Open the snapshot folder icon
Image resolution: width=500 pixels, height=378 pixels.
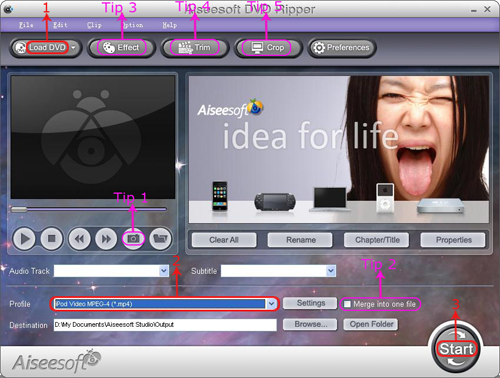click(x=161, y=239)
